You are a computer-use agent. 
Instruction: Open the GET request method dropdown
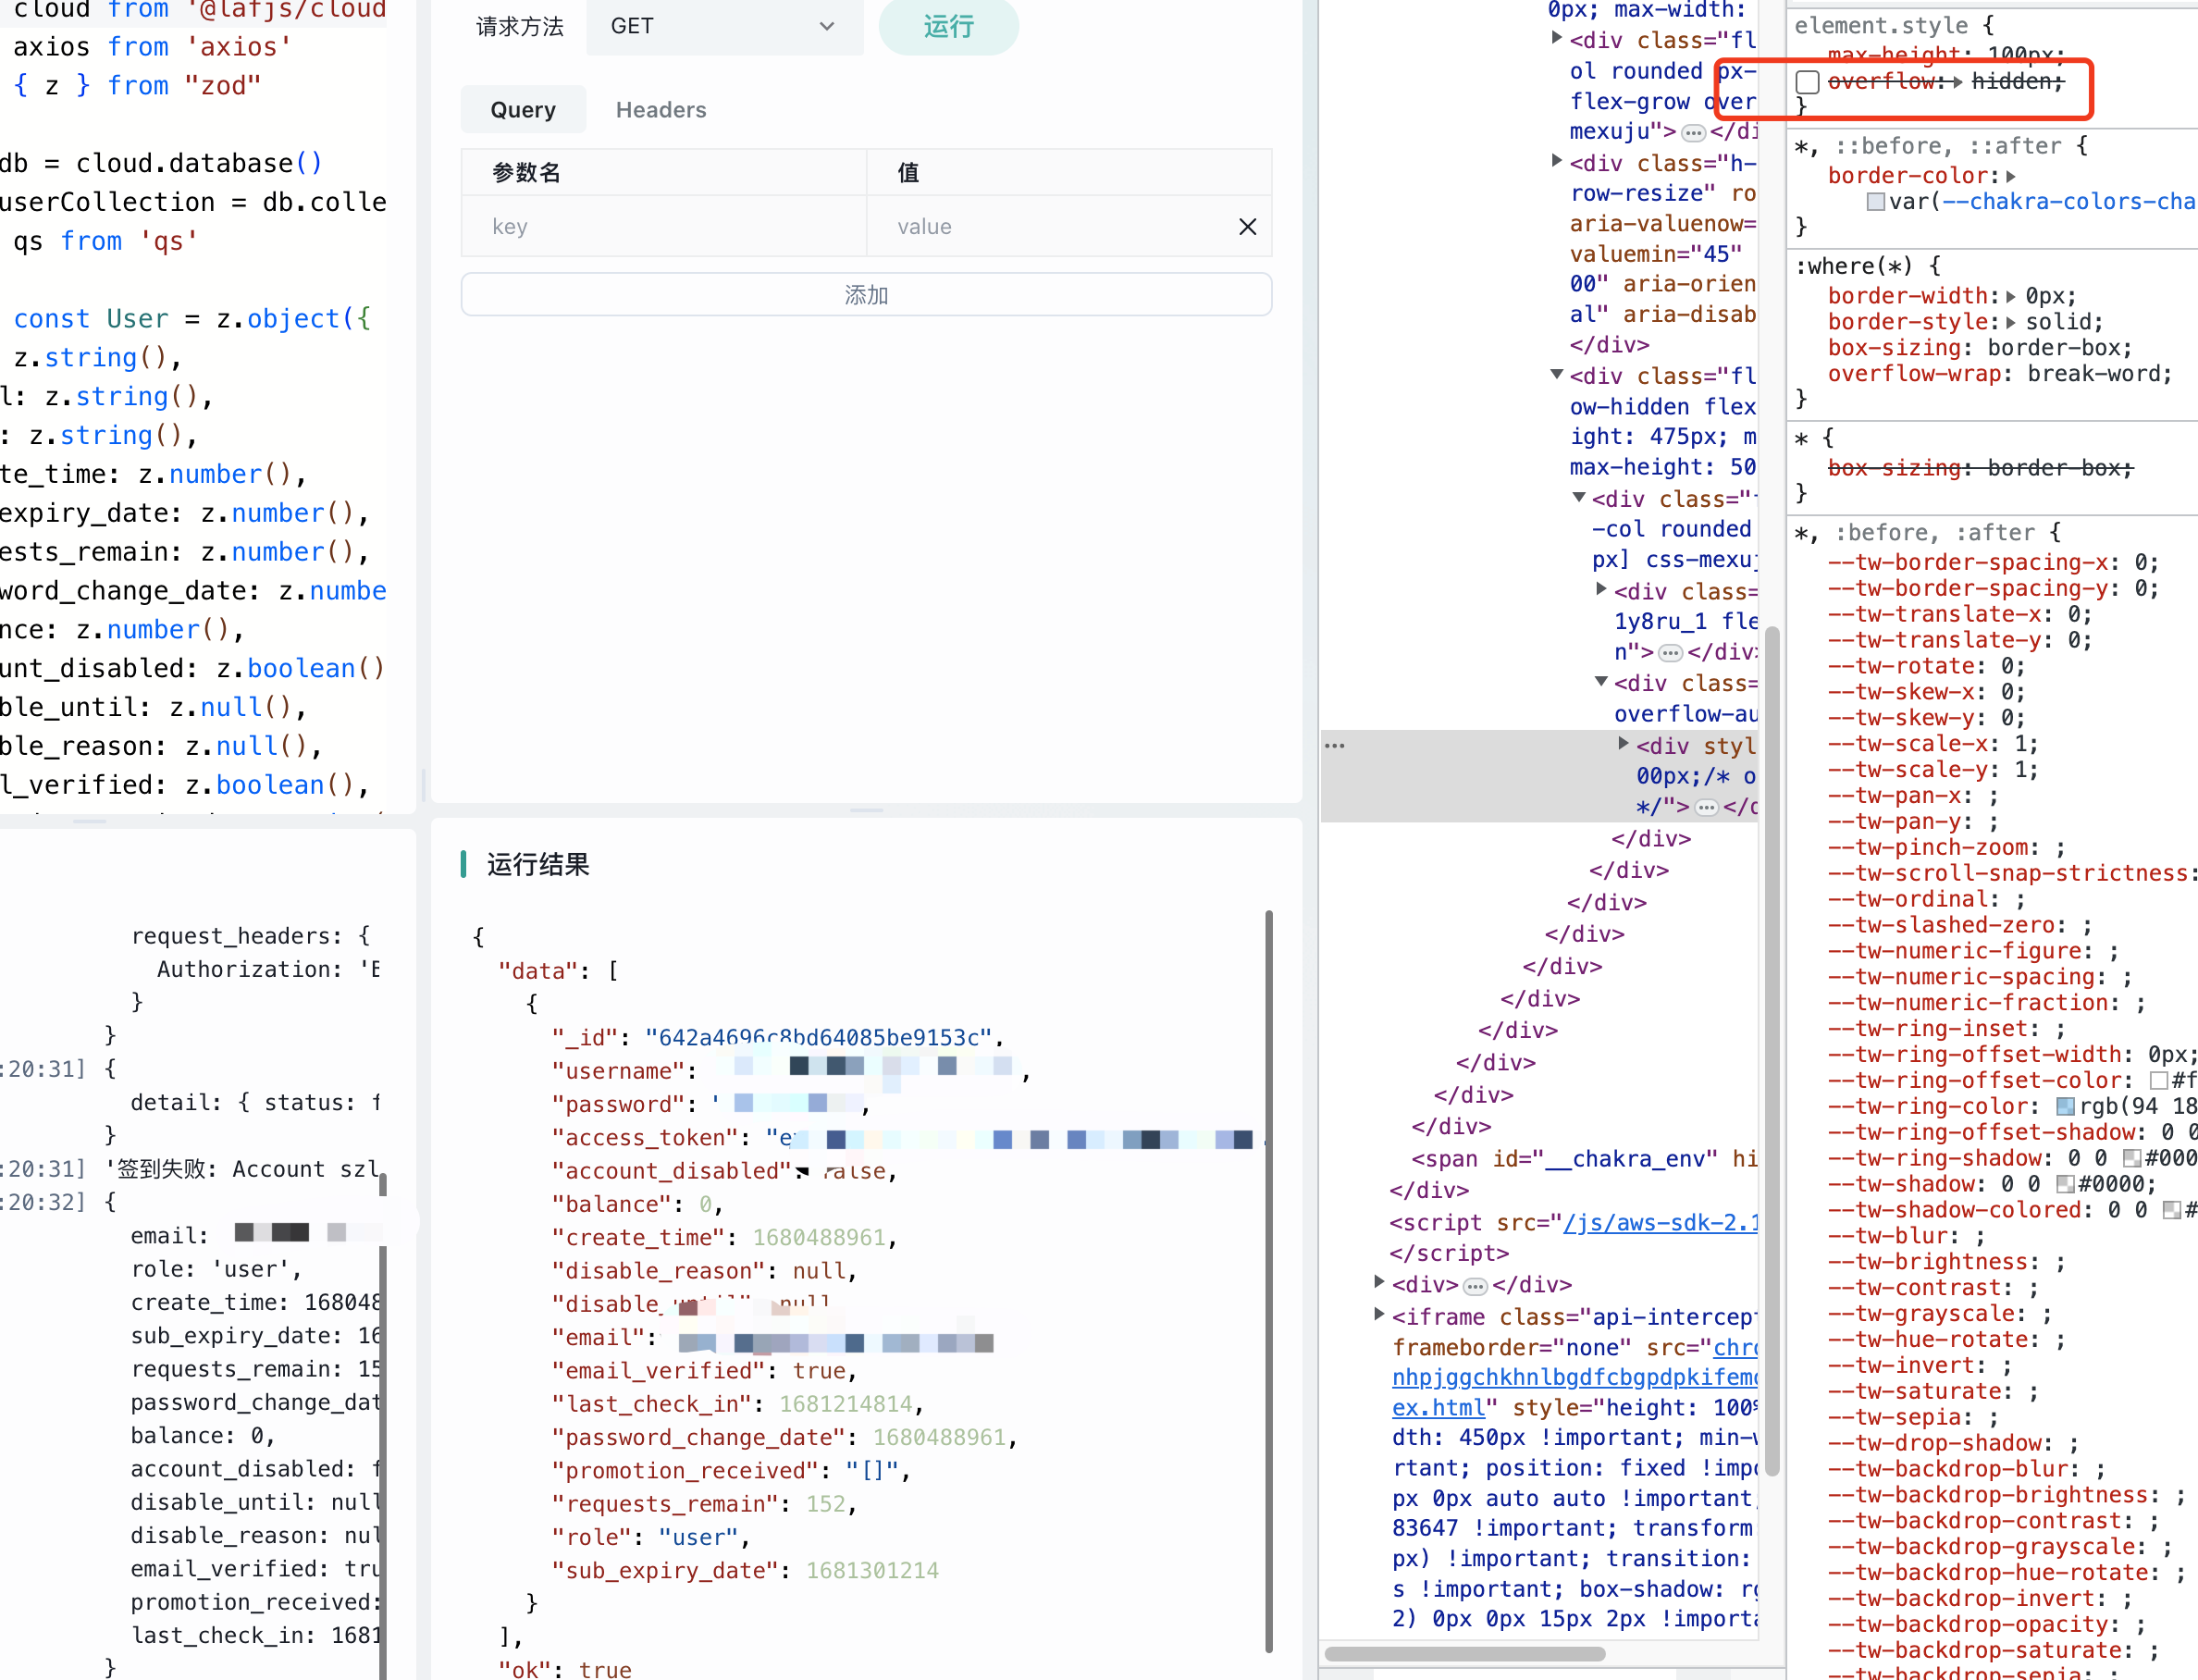click(x=724, y=26)
